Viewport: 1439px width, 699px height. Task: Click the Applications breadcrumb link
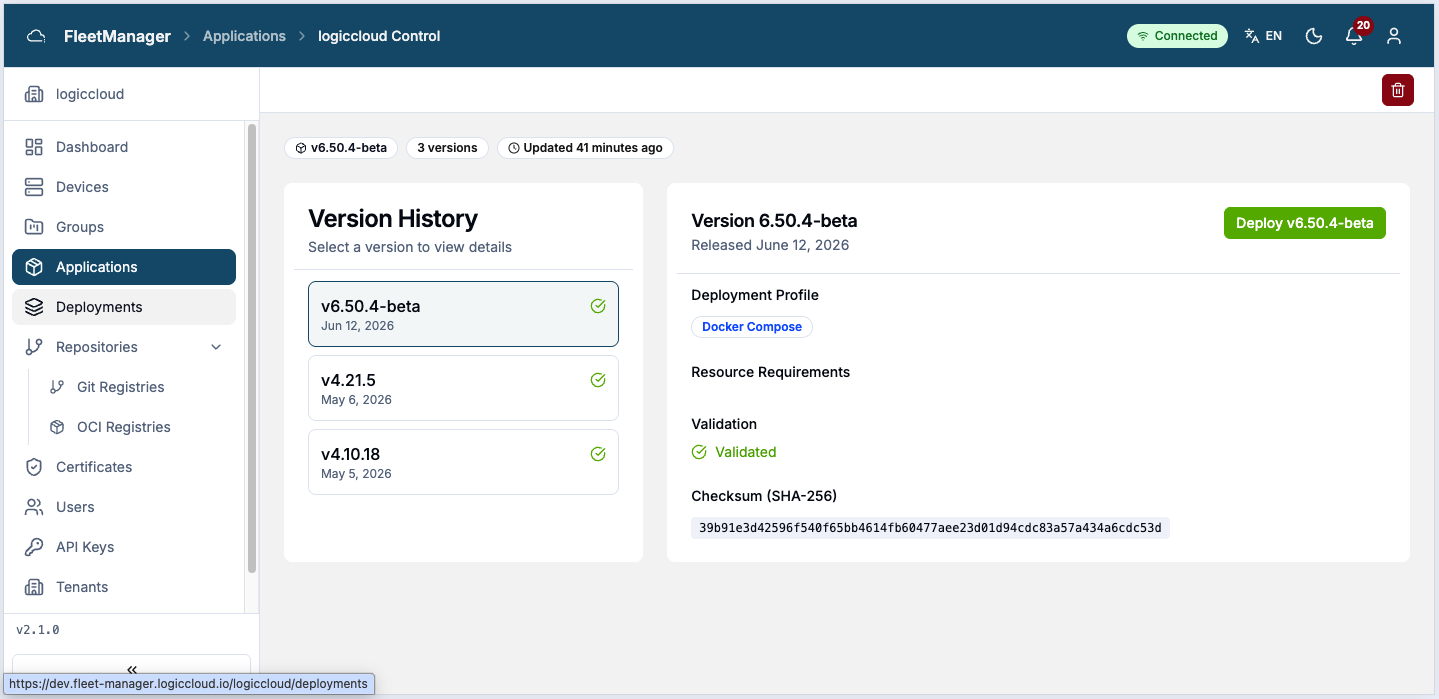click(x=244, y=36)
